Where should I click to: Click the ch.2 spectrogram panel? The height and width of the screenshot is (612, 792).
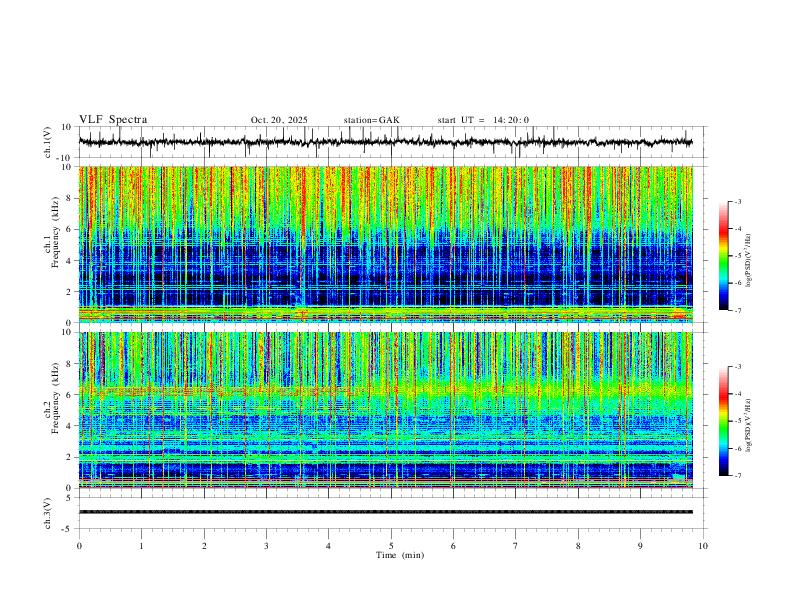386,410
